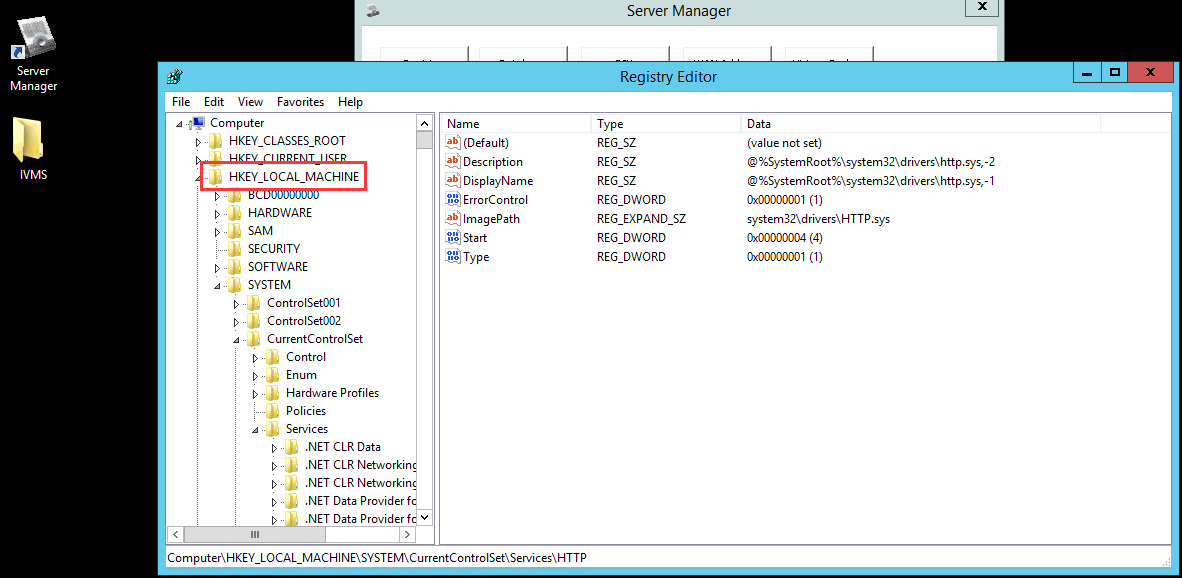Click the SAM key folder icon

pos(235,231)
